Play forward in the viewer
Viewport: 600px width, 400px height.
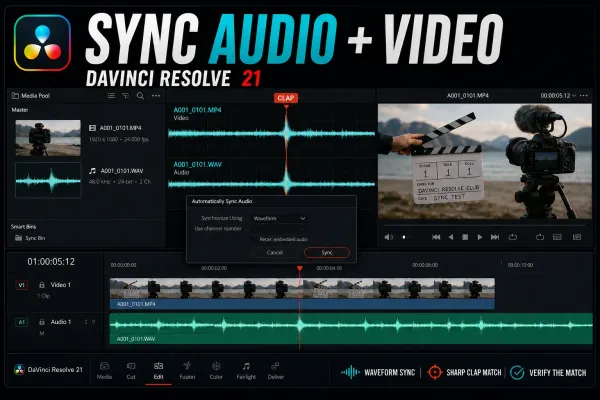pyautogui.click(x=479, y=237)
